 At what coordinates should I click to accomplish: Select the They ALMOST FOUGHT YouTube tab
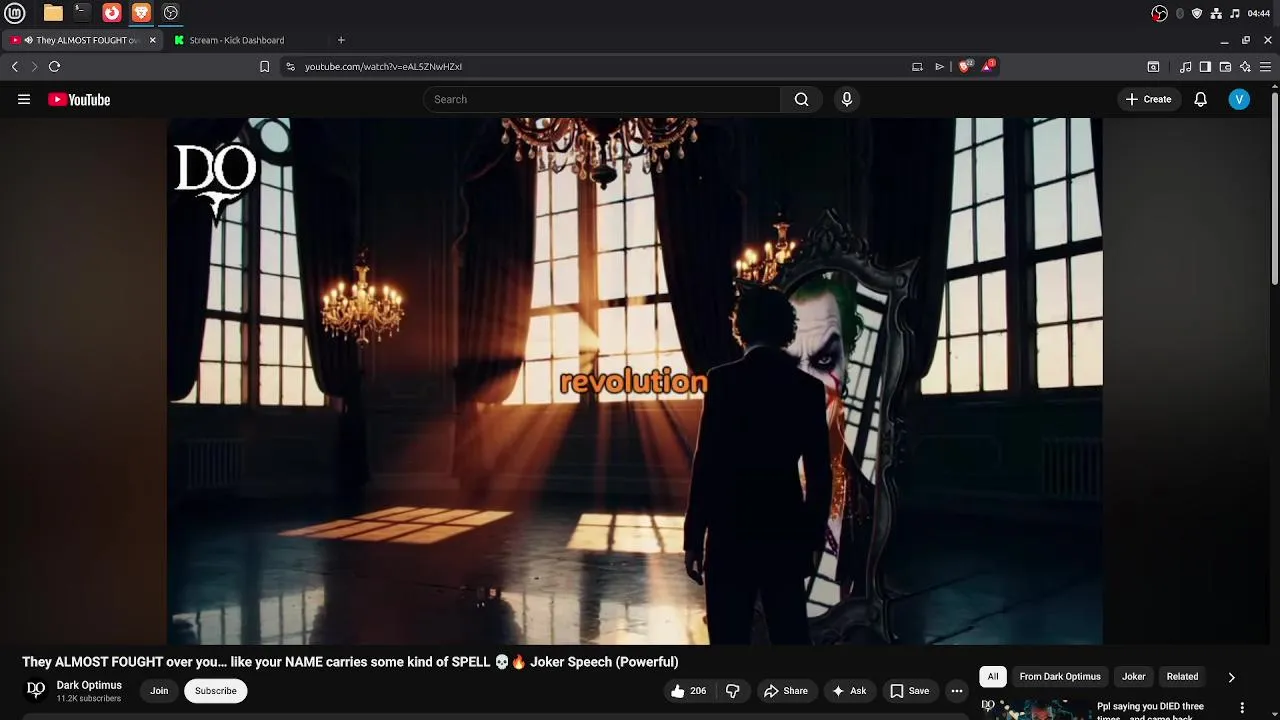(82, 40)
